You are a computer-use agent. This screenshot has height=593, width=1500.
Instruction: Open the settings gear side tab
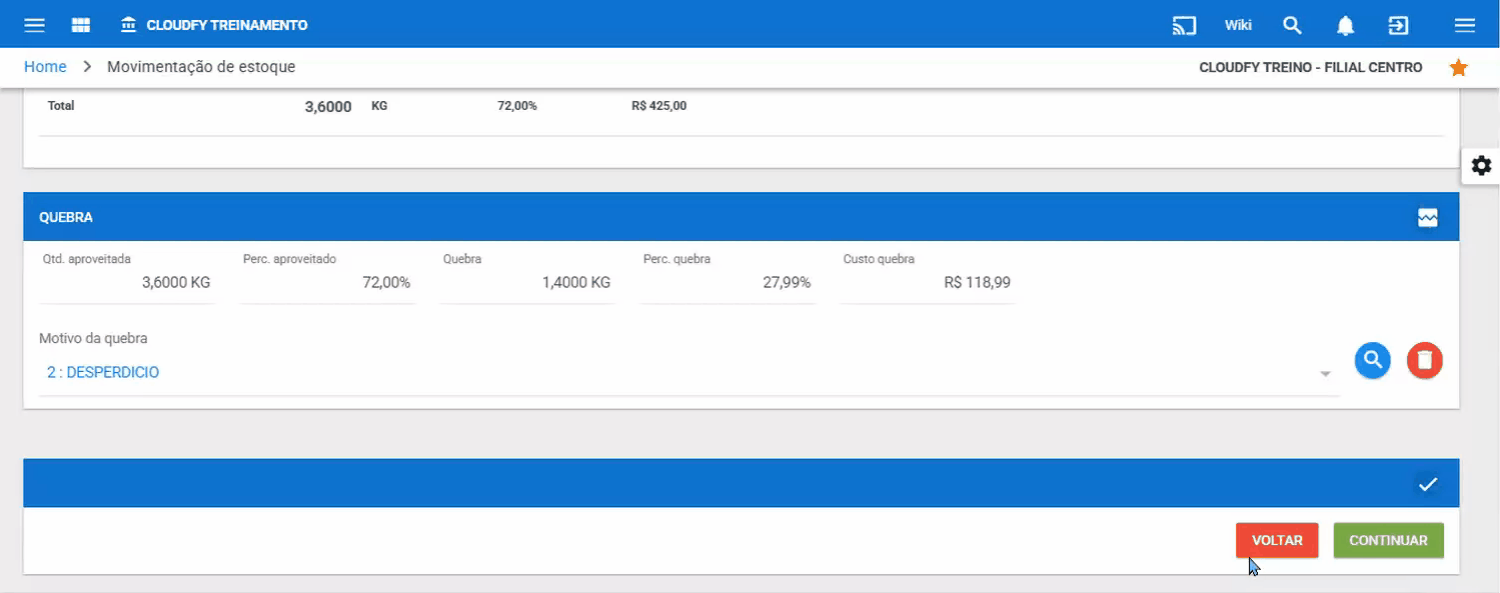tap(1481, 166)
